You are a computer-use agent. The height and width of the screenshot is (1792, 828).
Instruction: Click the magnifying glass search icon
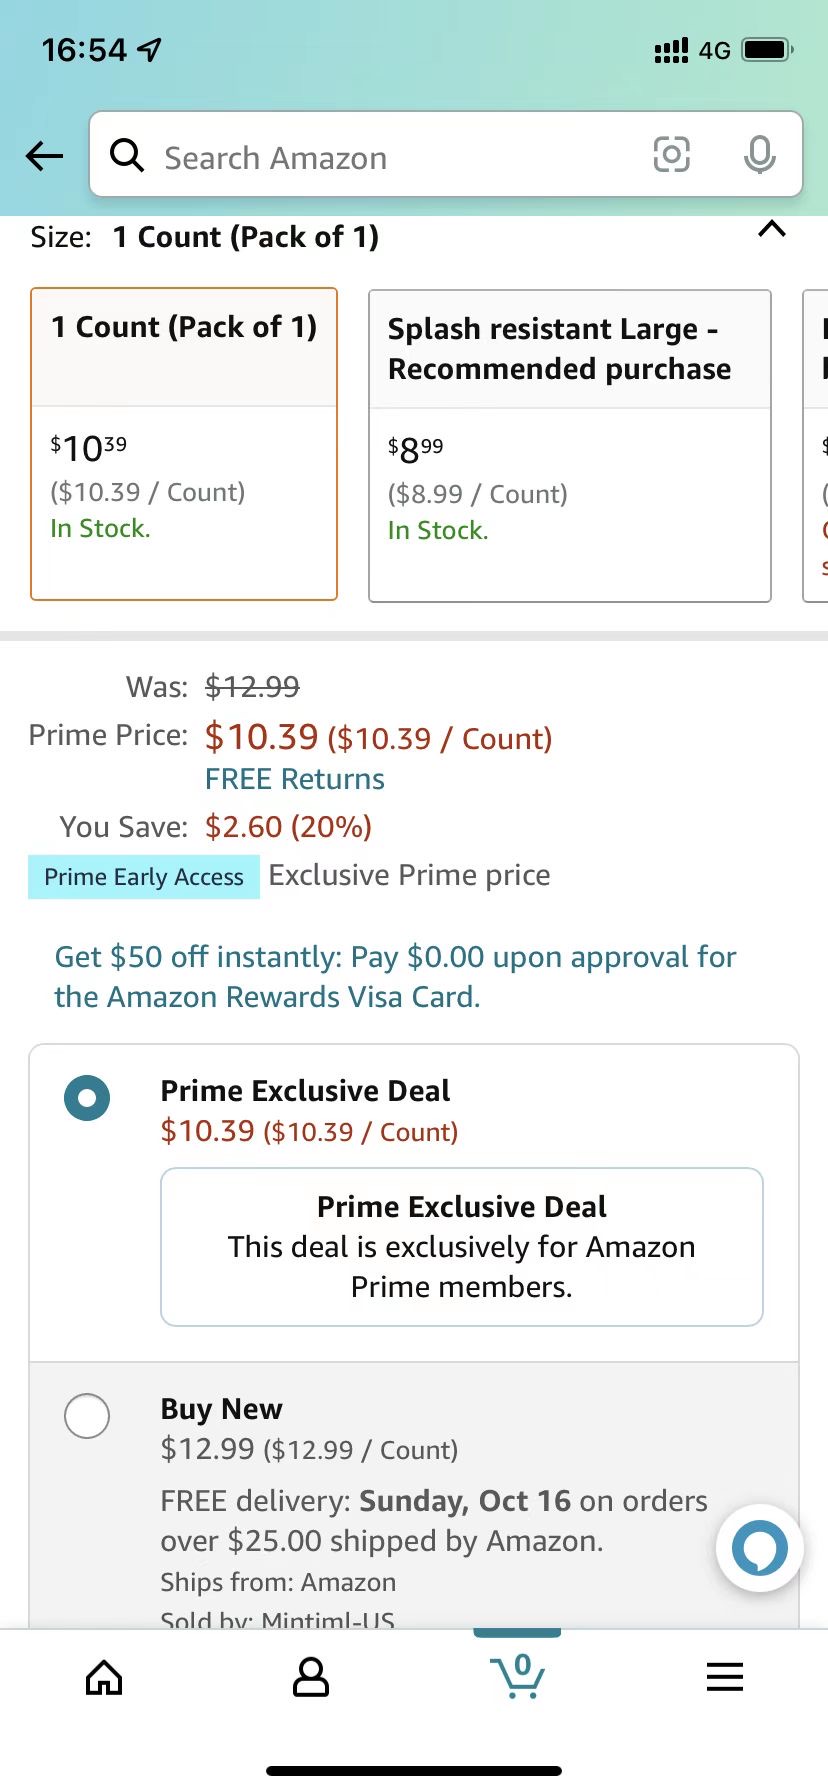pos(127,155)
